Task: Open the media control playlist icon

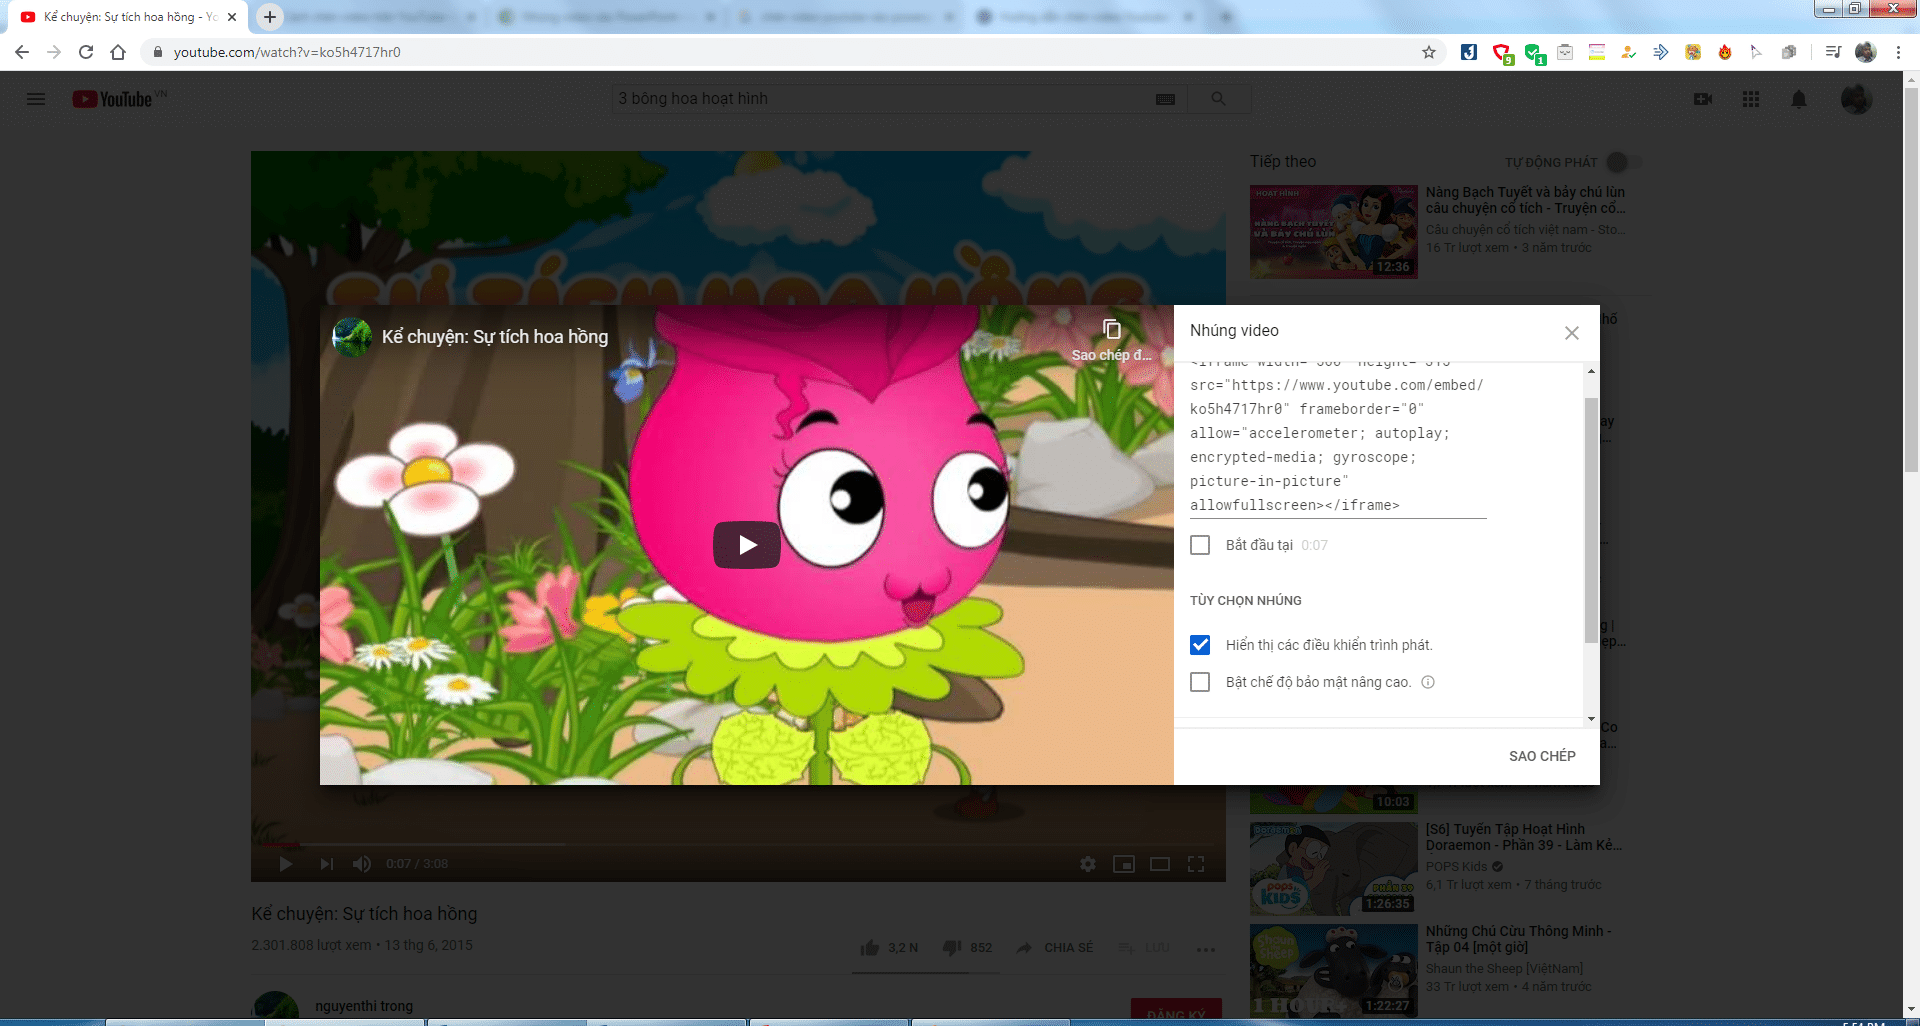Action: point(1833,52)
